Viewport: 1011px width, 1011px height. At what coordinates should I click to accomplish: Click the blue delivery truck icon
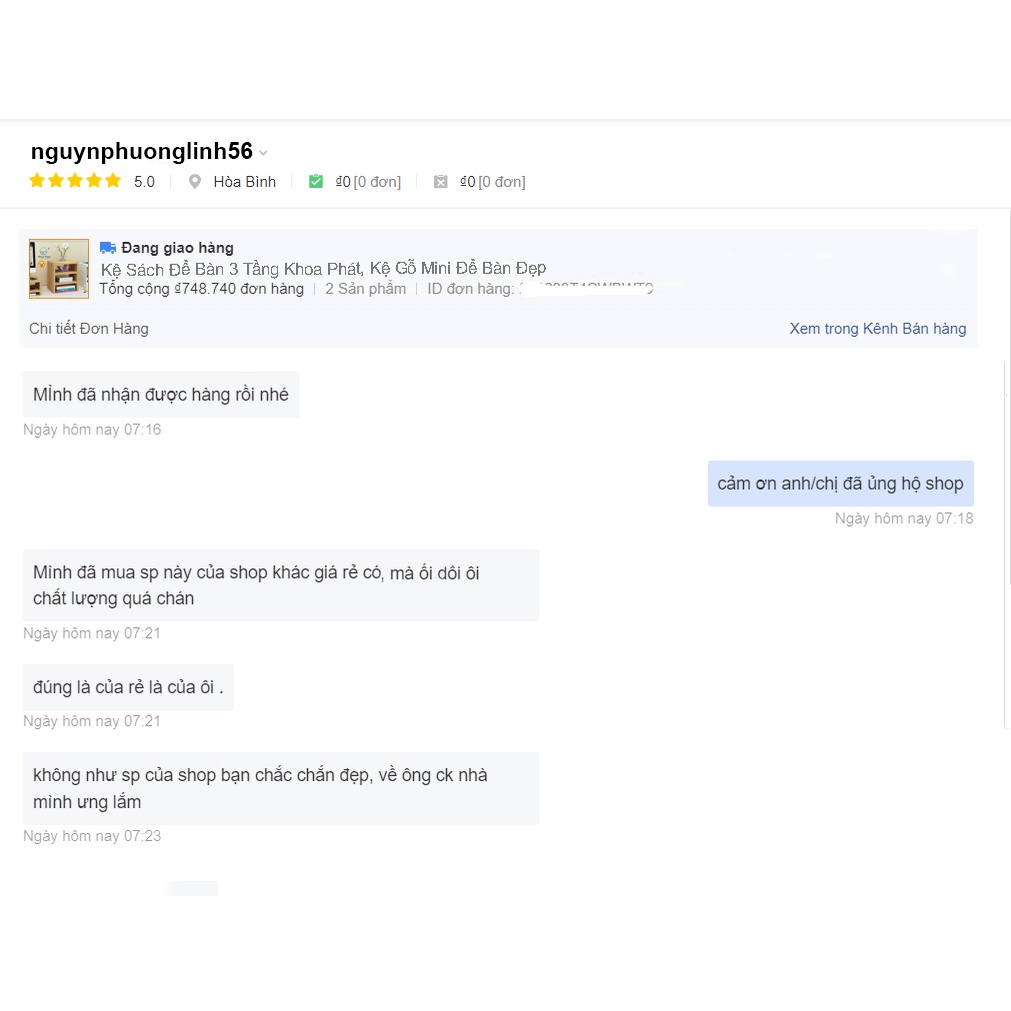(108, 248)
